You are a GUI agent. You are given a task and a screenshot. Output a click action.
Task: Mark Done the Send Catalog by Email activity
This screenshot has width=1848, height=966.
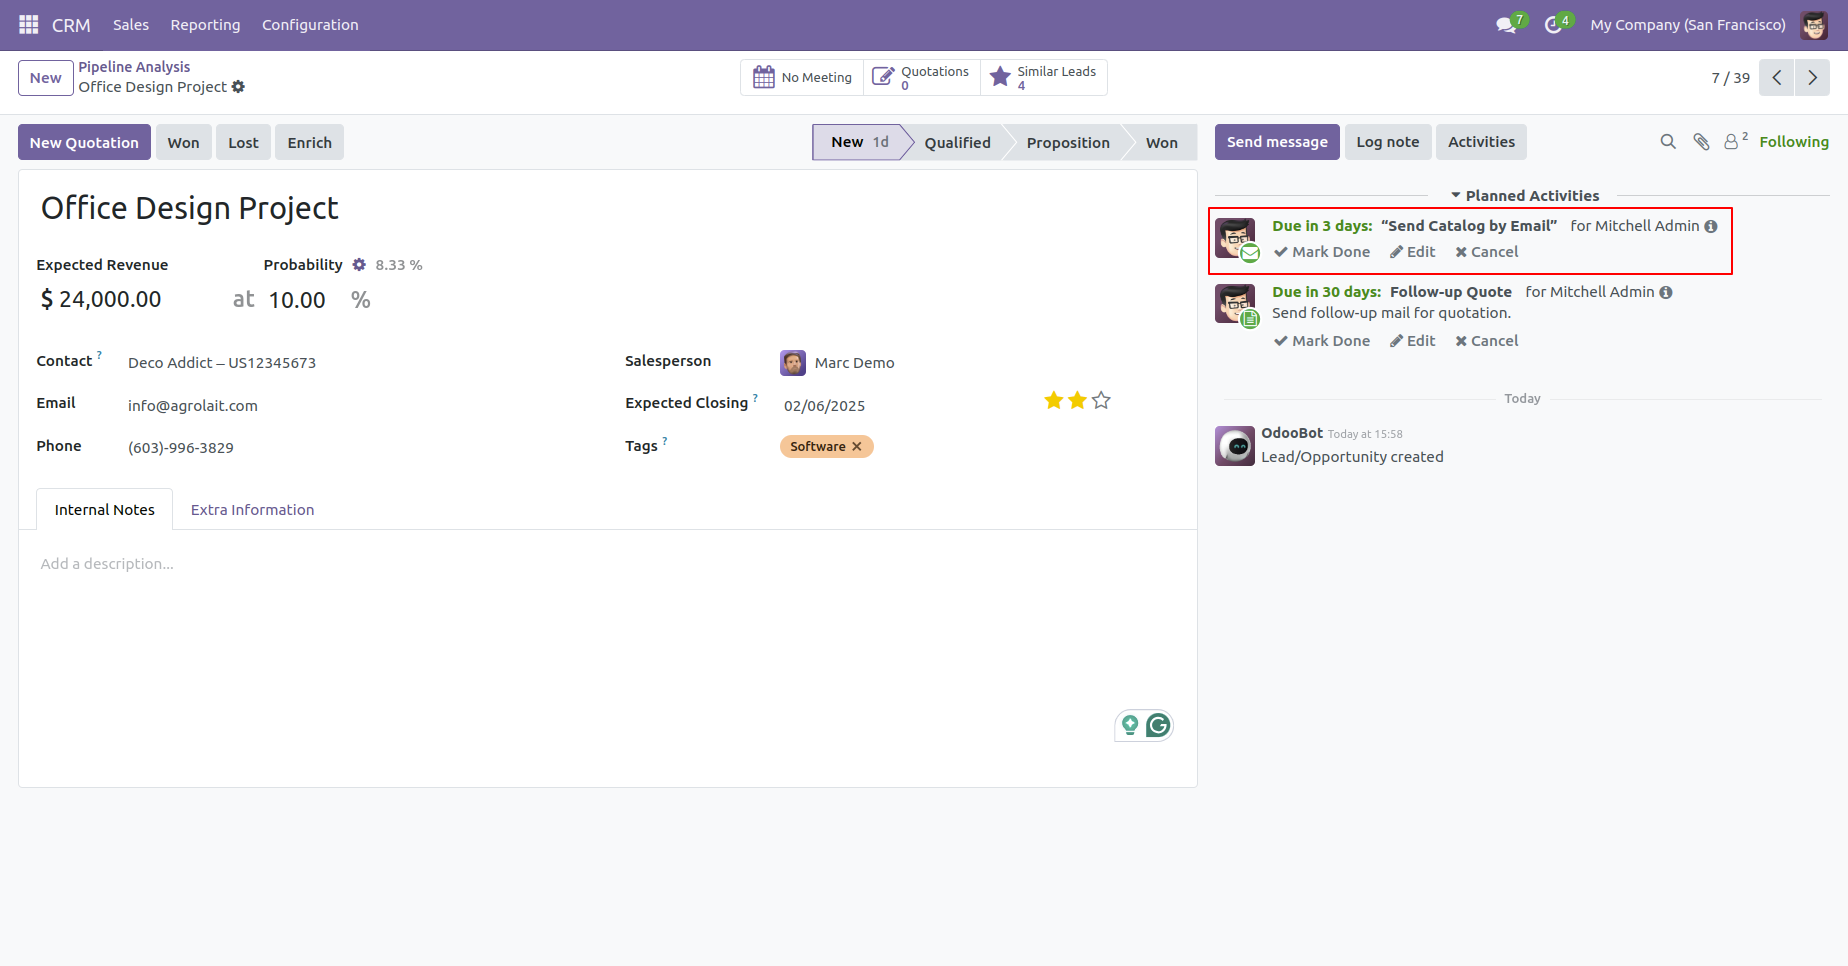(x=1322, y=252)
